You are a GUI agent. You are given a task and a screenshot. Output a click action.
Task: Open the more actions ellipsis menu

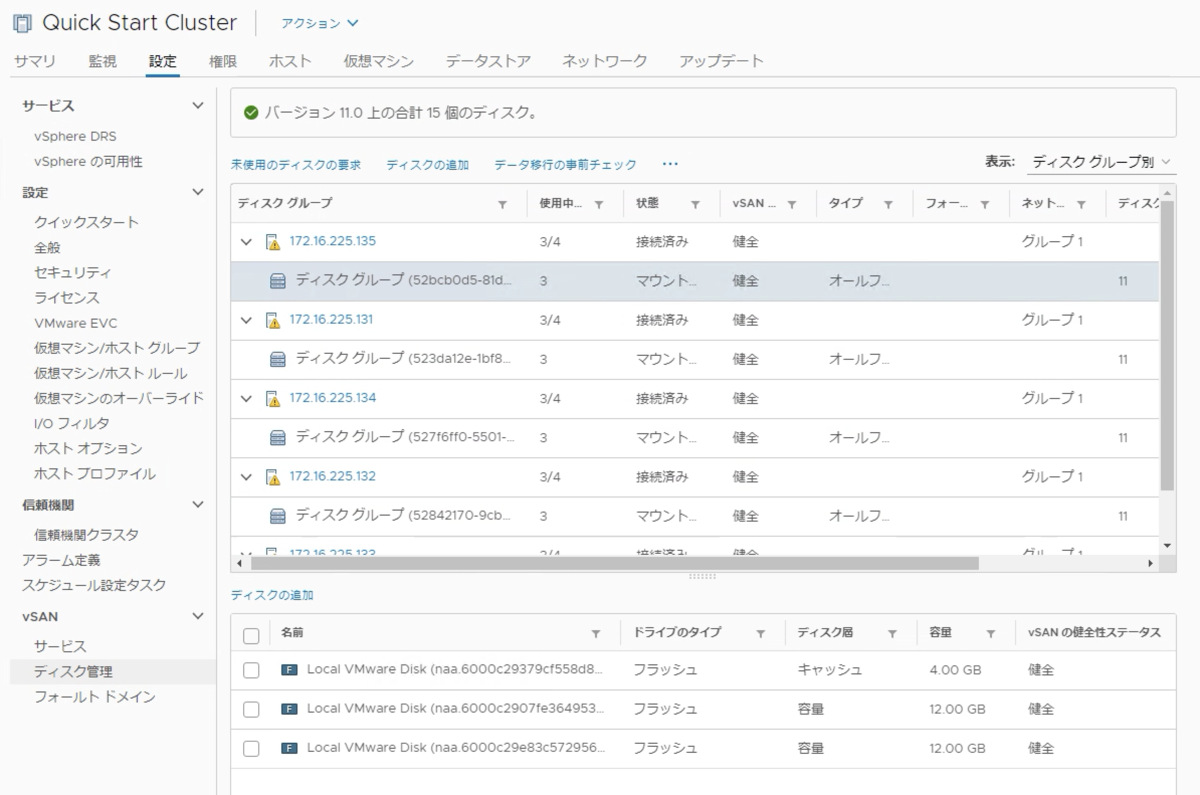[x=670, y=164]
